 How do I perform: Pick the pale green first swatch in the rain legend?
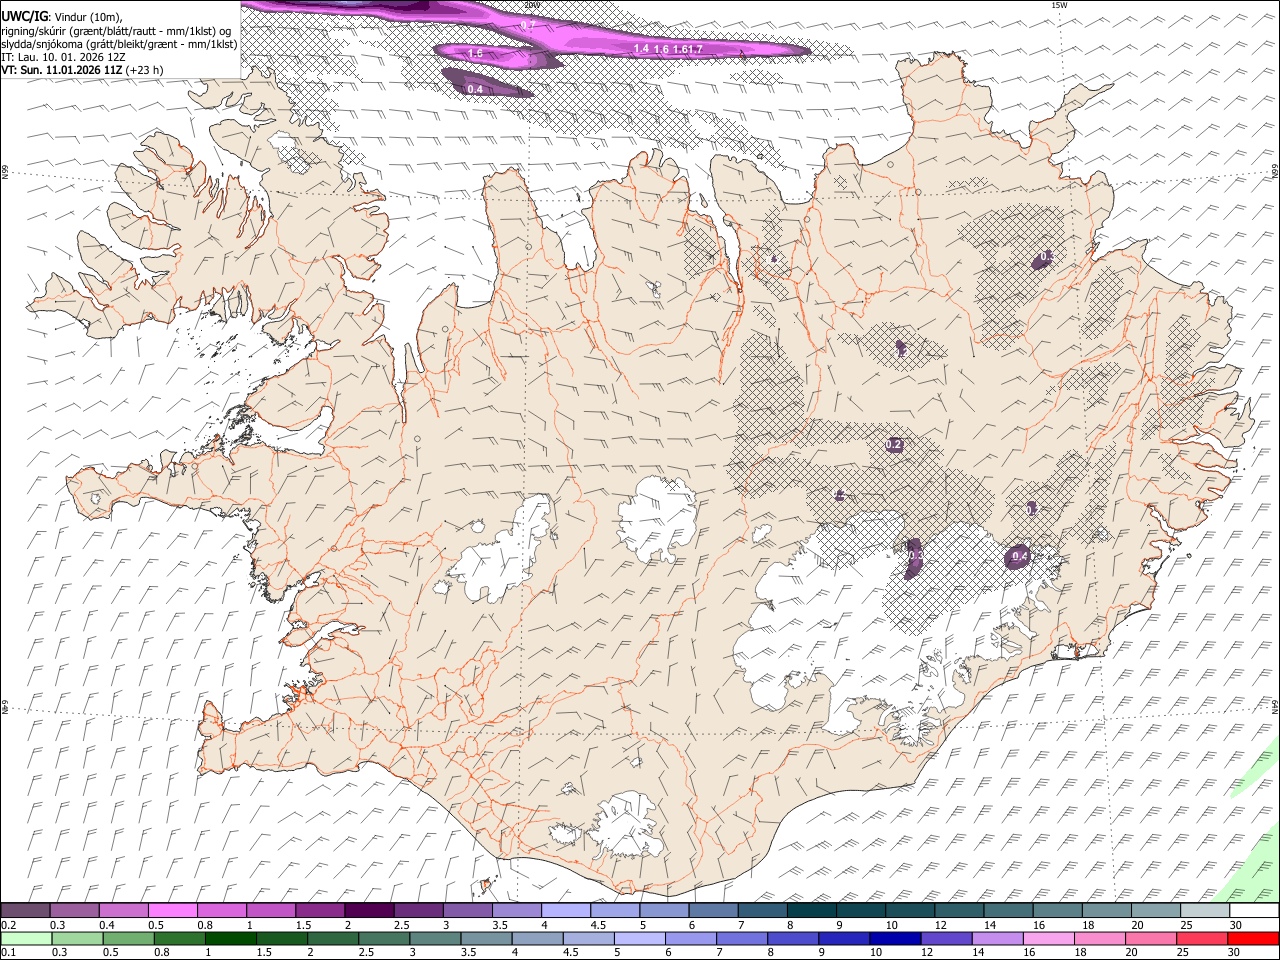(x=25, y=938)
